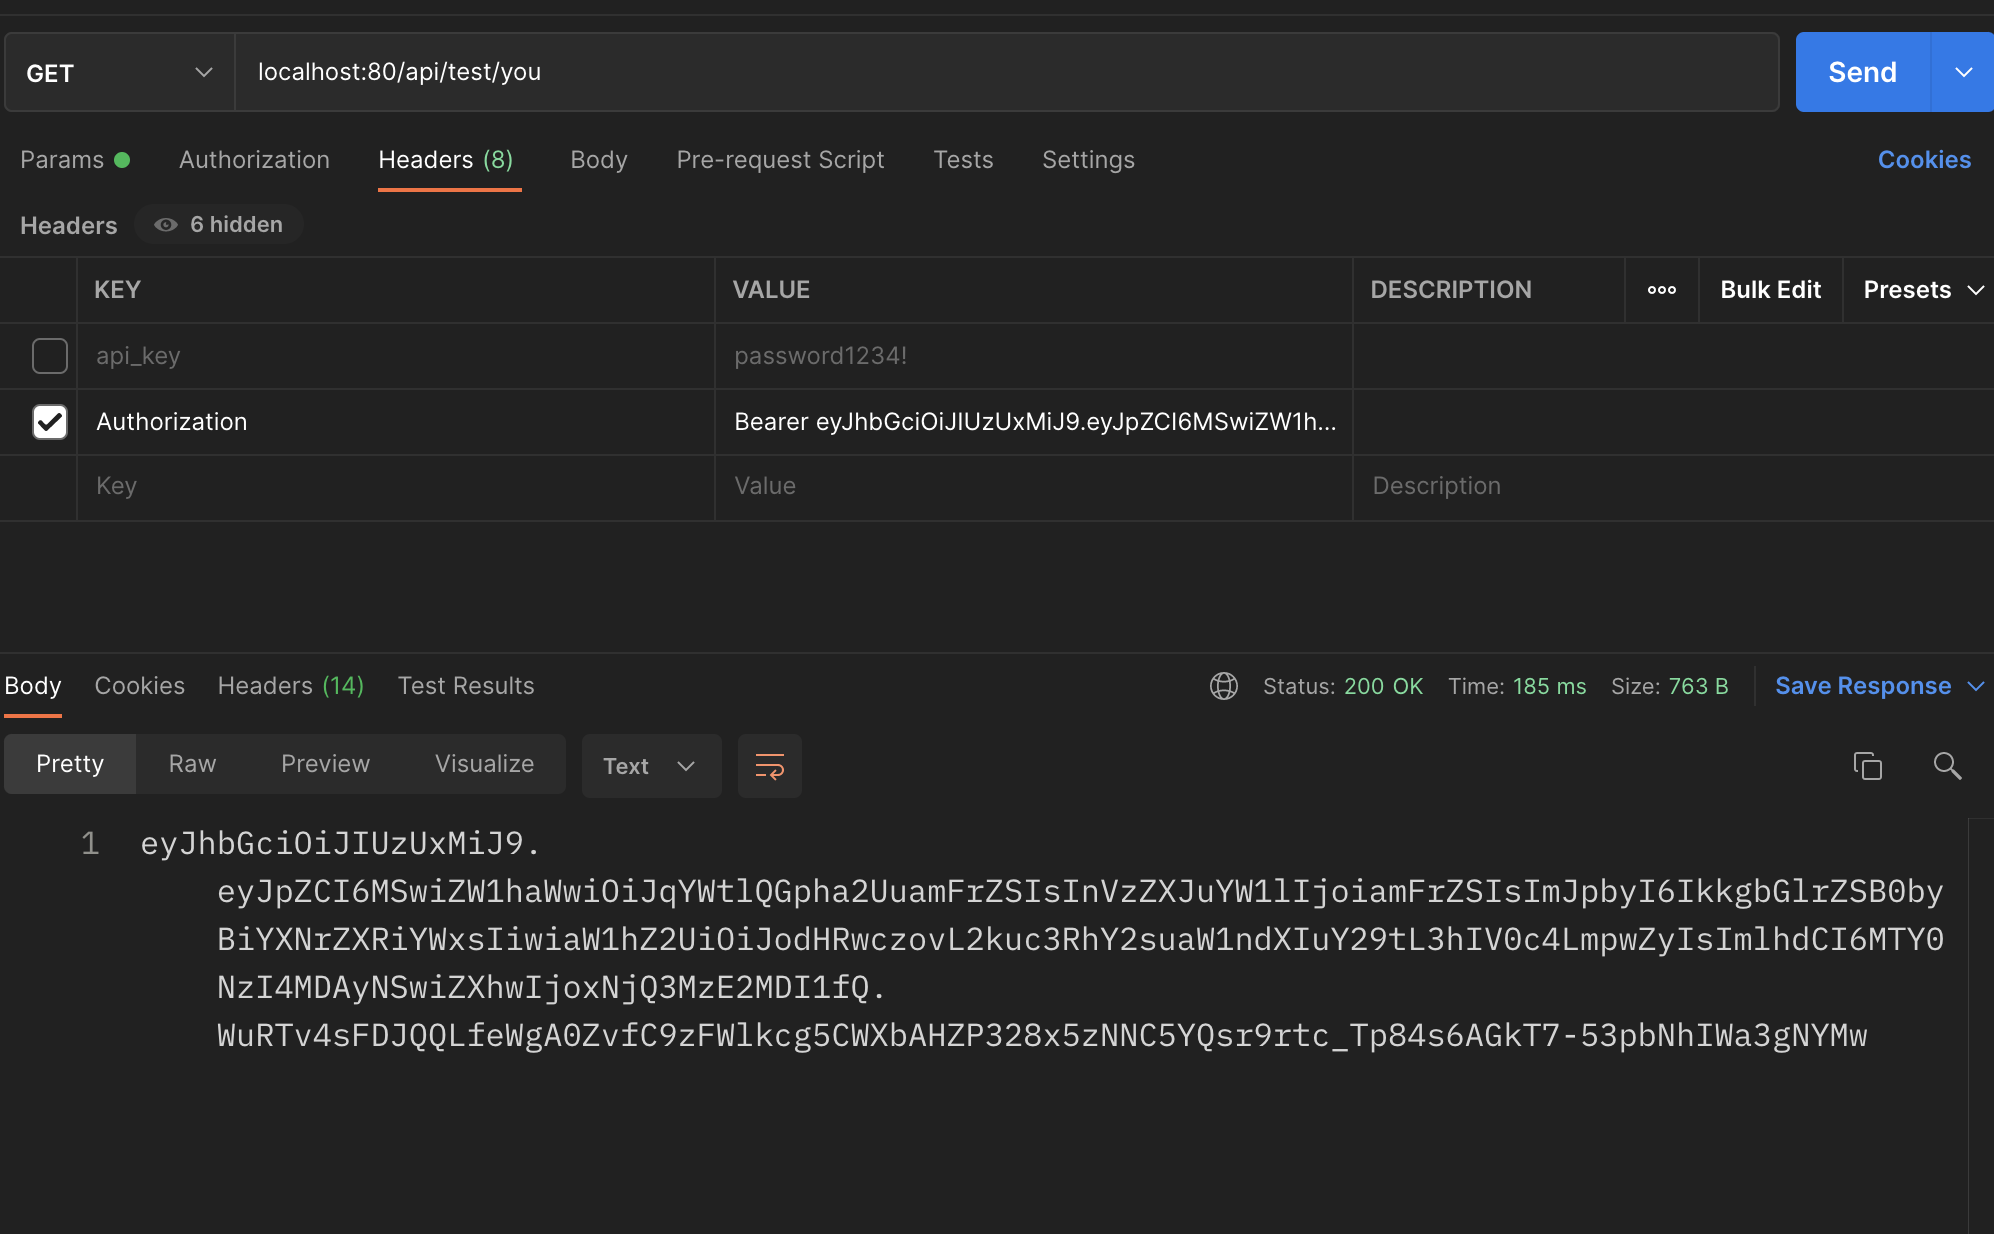Screen dimensions: 1994x1234
Task: Toggle the 6 hidden headers eye button
Action: tap(219, 225)
